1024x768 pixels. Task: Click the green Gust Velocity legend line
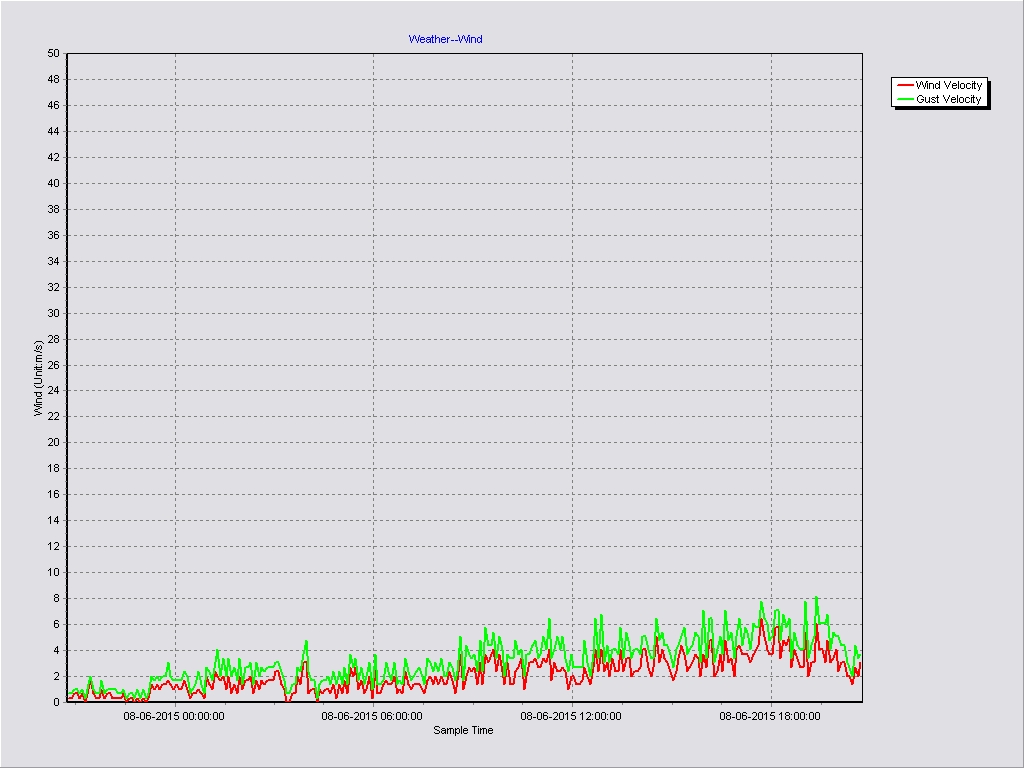click(x=905, y=99)
